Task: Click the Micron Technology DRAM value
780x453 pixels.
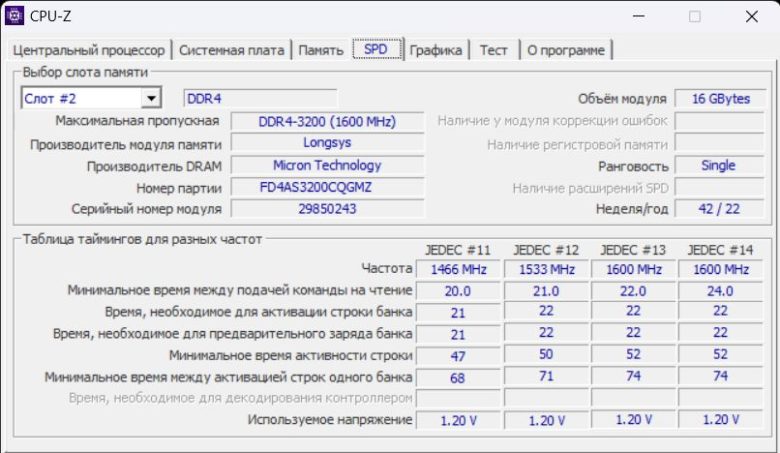Action: (327, 165)
